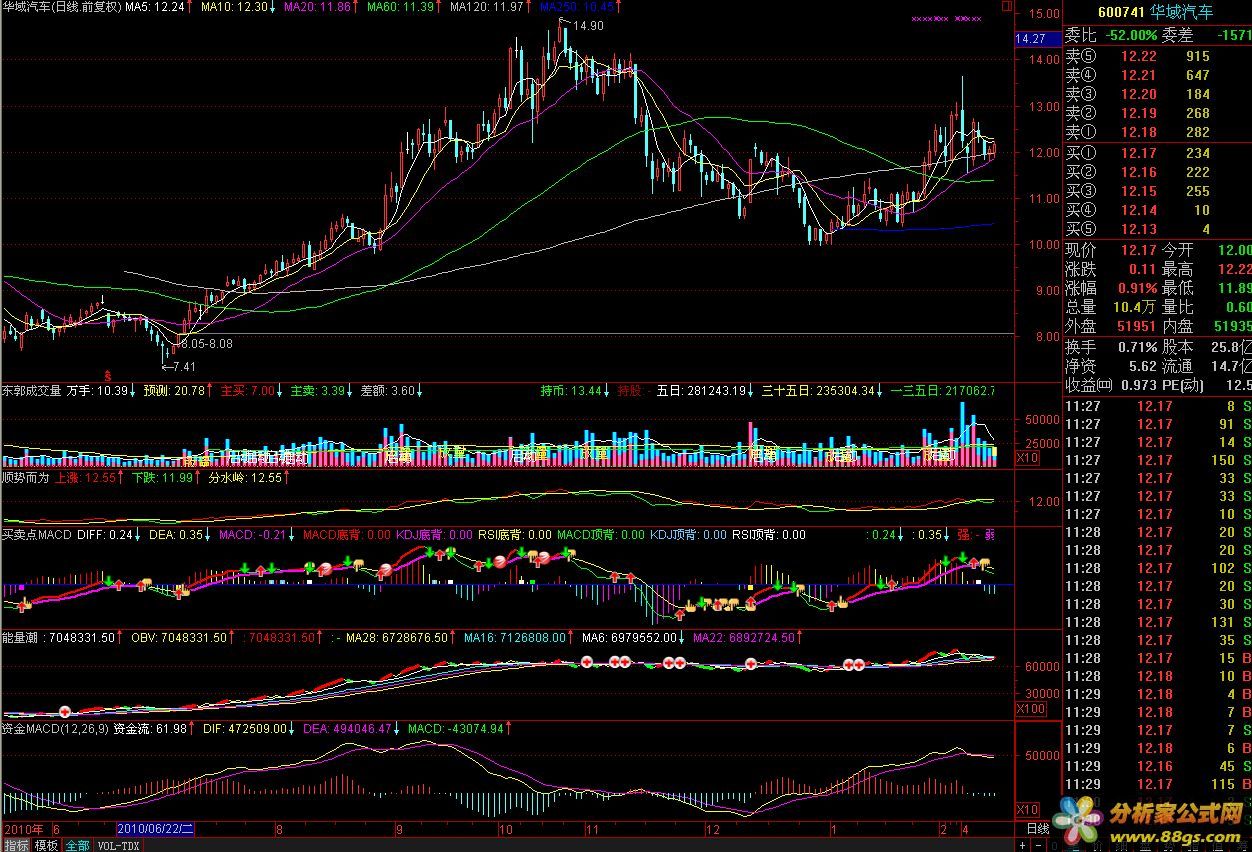Viewport: 1252px width, 852px height.
Task: Click the MACD底背: 0.00 reading
Action: coord(346,535)
